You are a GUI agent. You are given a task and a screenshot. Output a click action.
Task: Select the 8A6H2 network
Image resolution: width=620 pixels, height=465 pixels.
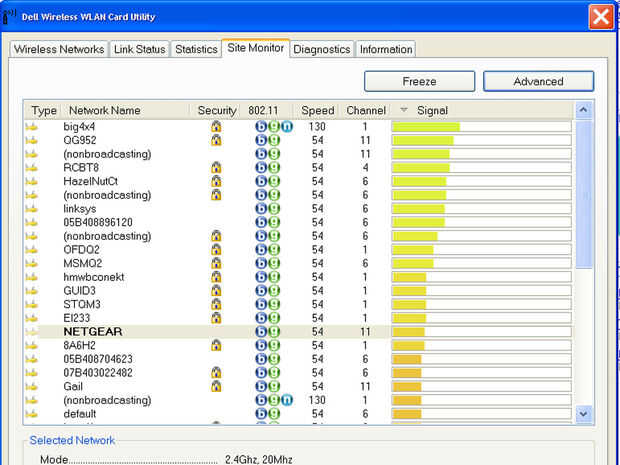(x=79, y=346)
